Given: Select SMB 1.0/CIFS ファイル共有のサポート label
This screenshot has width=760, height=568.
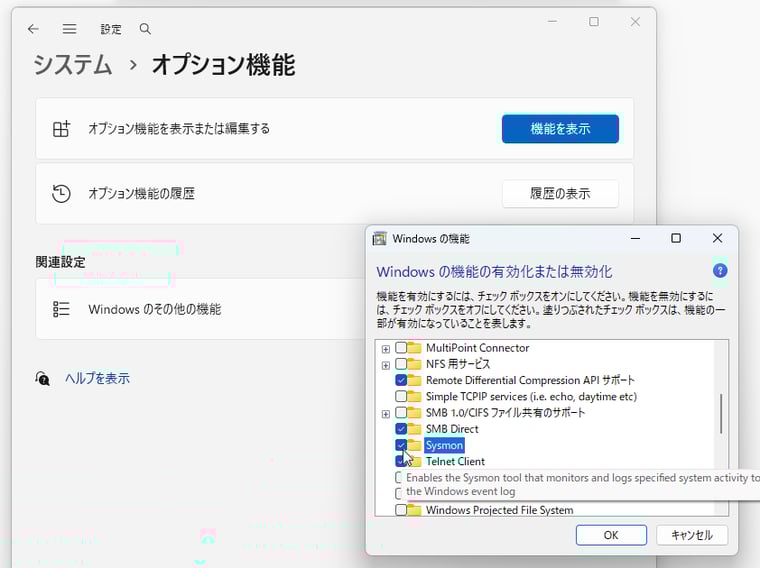Looking at the screenshot, I should [x=506, y=412].
